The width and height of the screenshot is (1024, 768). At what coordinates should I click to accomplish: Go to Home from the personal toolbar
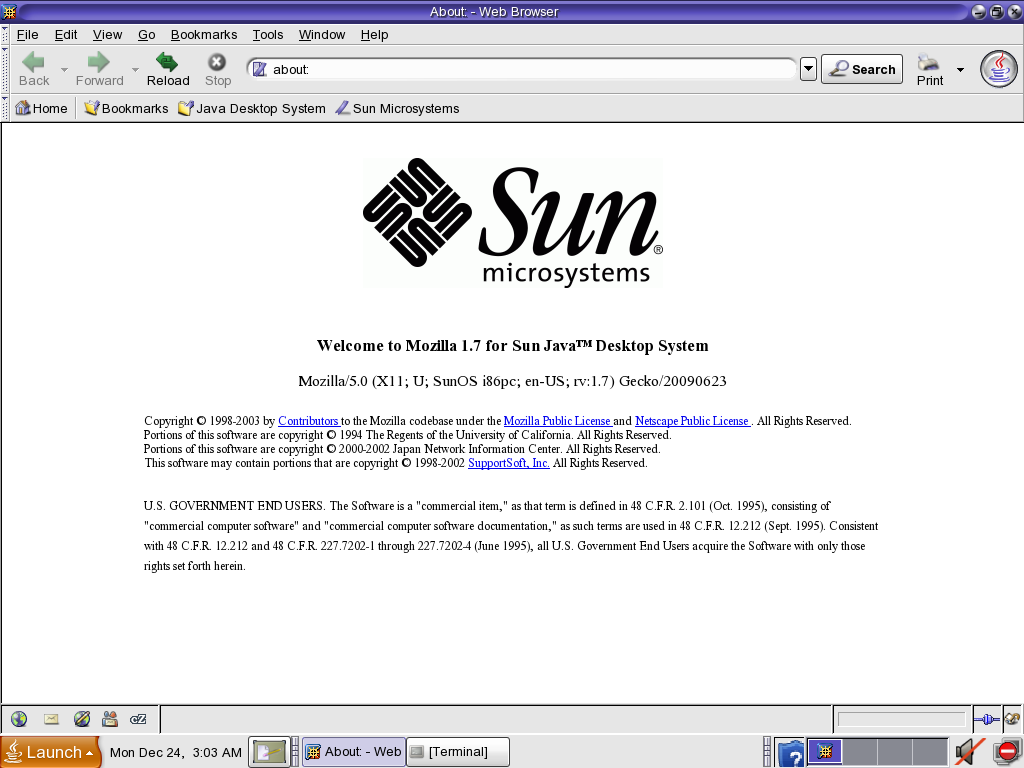(x=41, y=108)
